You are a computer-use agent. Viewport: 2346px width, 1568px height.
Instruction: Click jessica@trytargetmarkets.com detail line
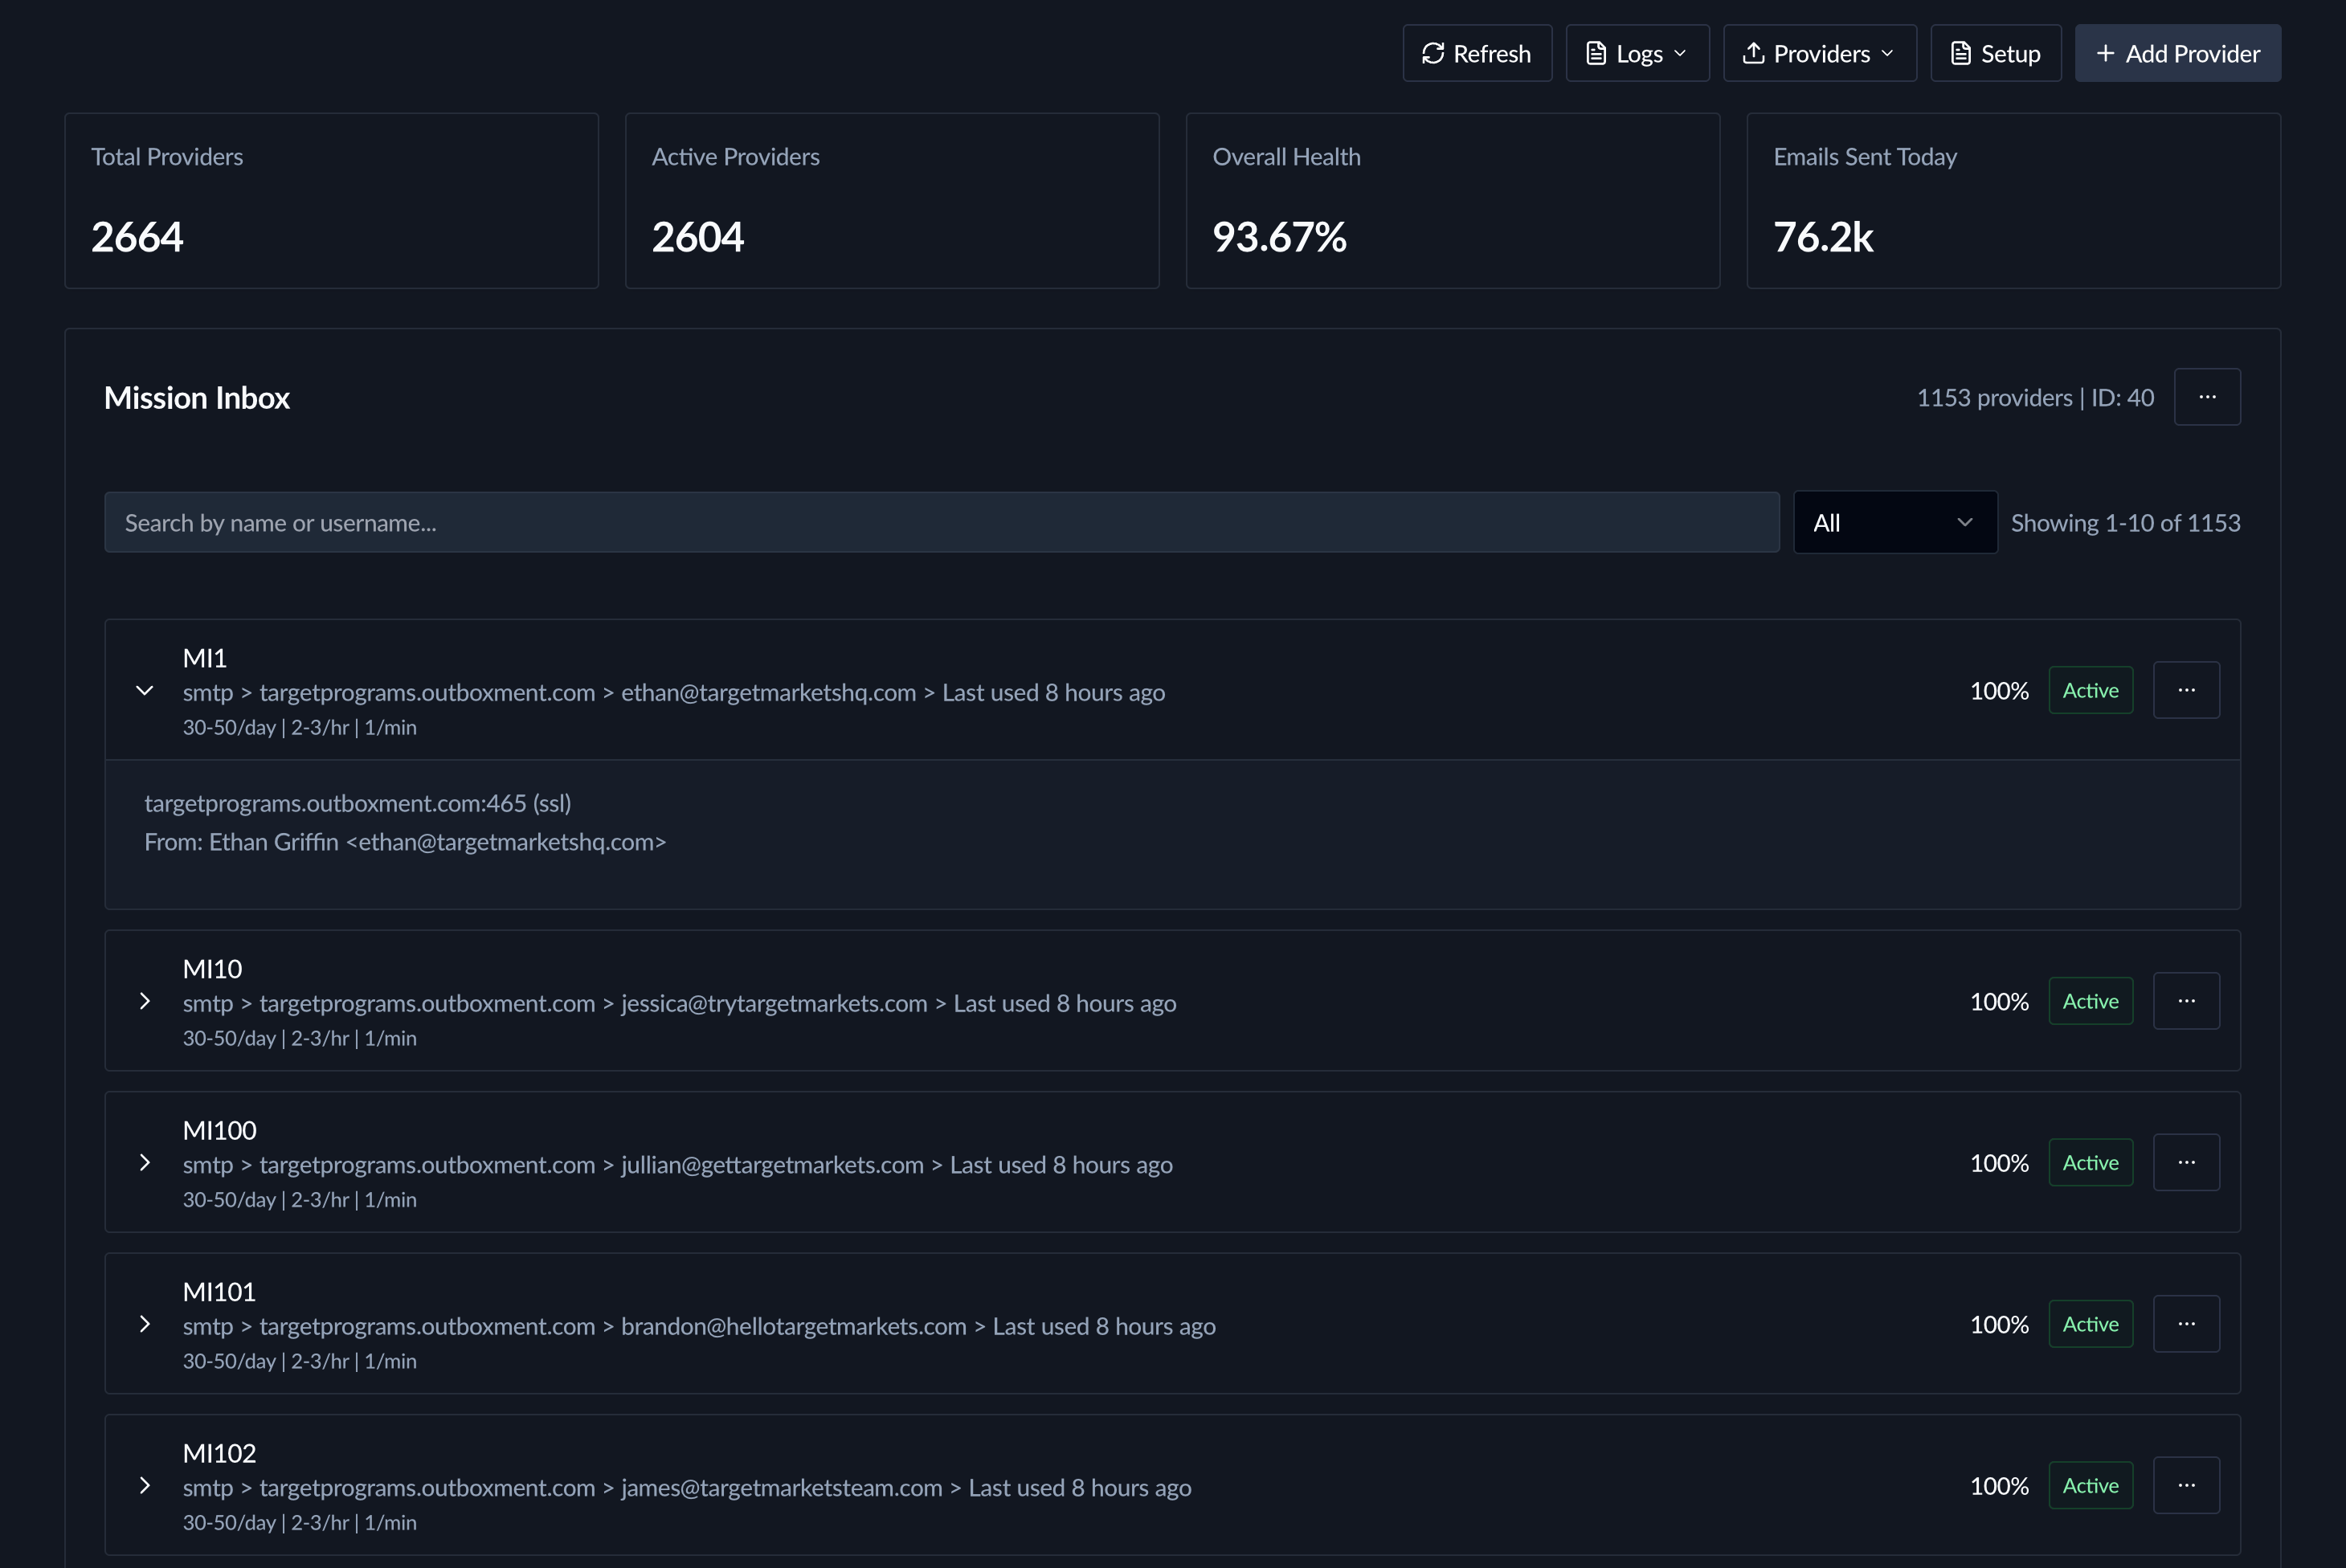[679, 1003]
